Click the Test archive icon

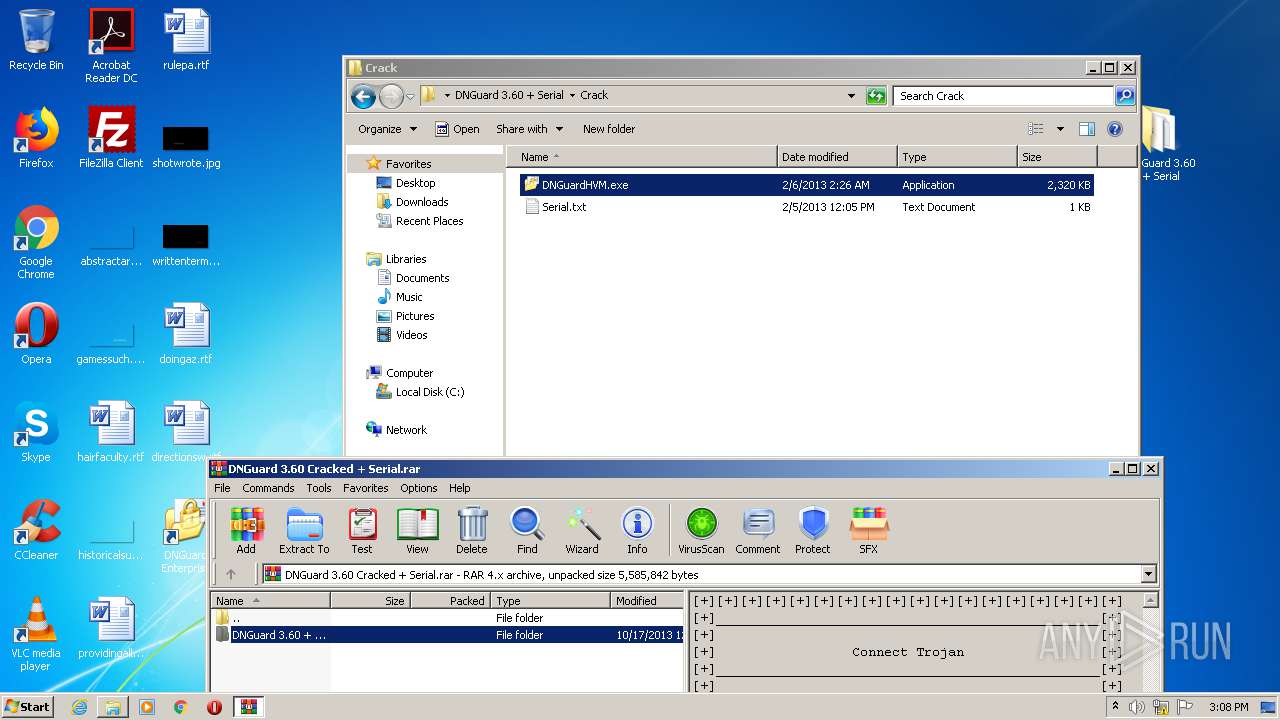point(362,530)
